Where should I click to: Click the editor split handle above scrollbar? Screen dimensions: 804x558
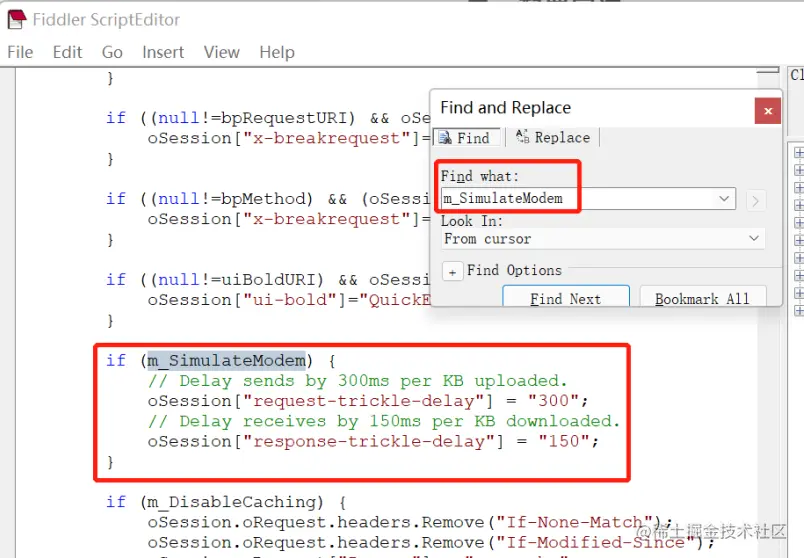point(768,72)
